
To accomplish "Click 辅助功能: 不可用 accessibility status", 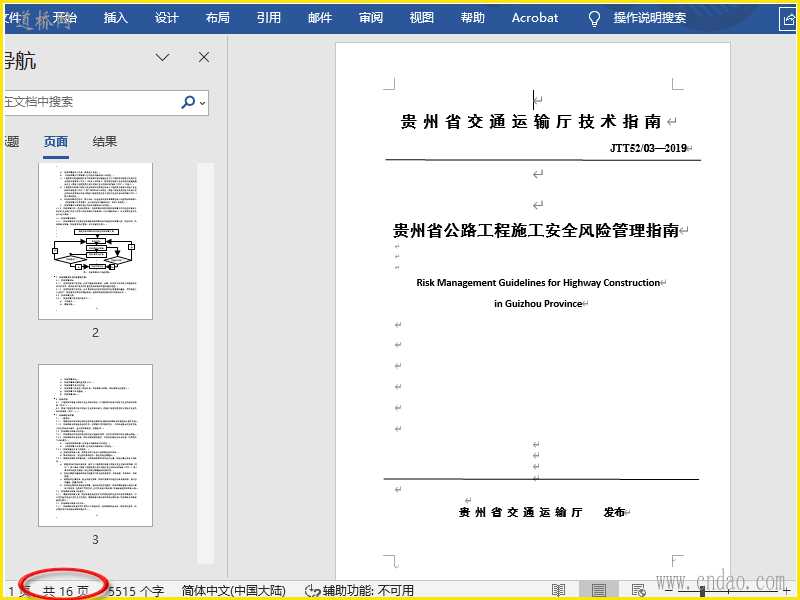I will click(x=359, y=591).
